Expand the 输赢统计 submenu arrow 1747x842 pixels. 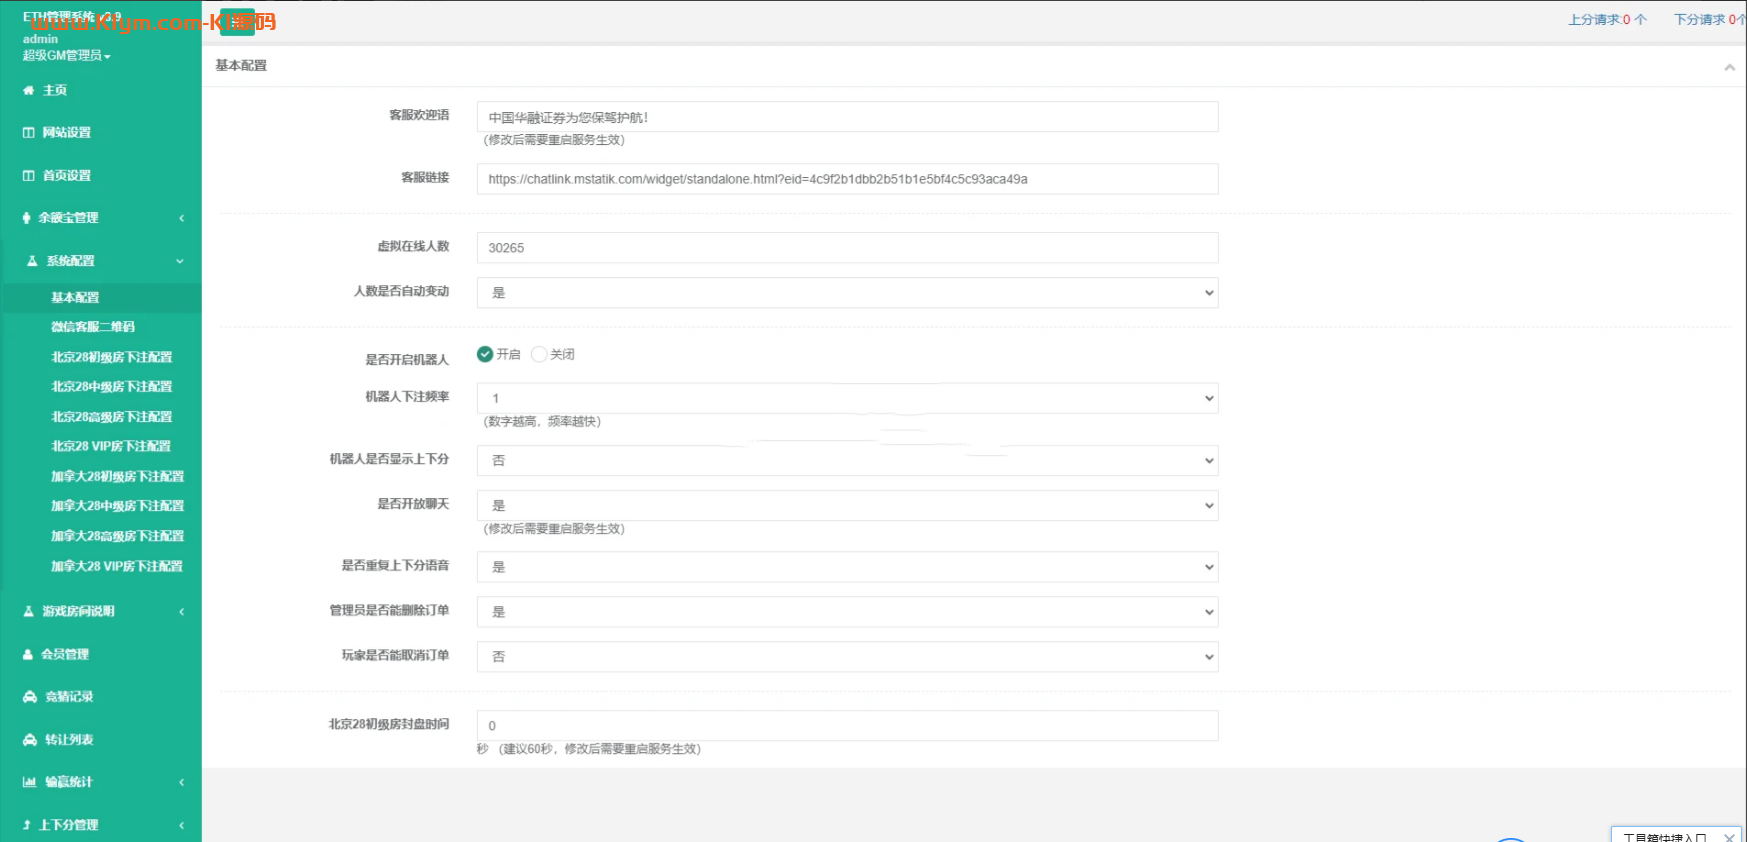point(181,782)
